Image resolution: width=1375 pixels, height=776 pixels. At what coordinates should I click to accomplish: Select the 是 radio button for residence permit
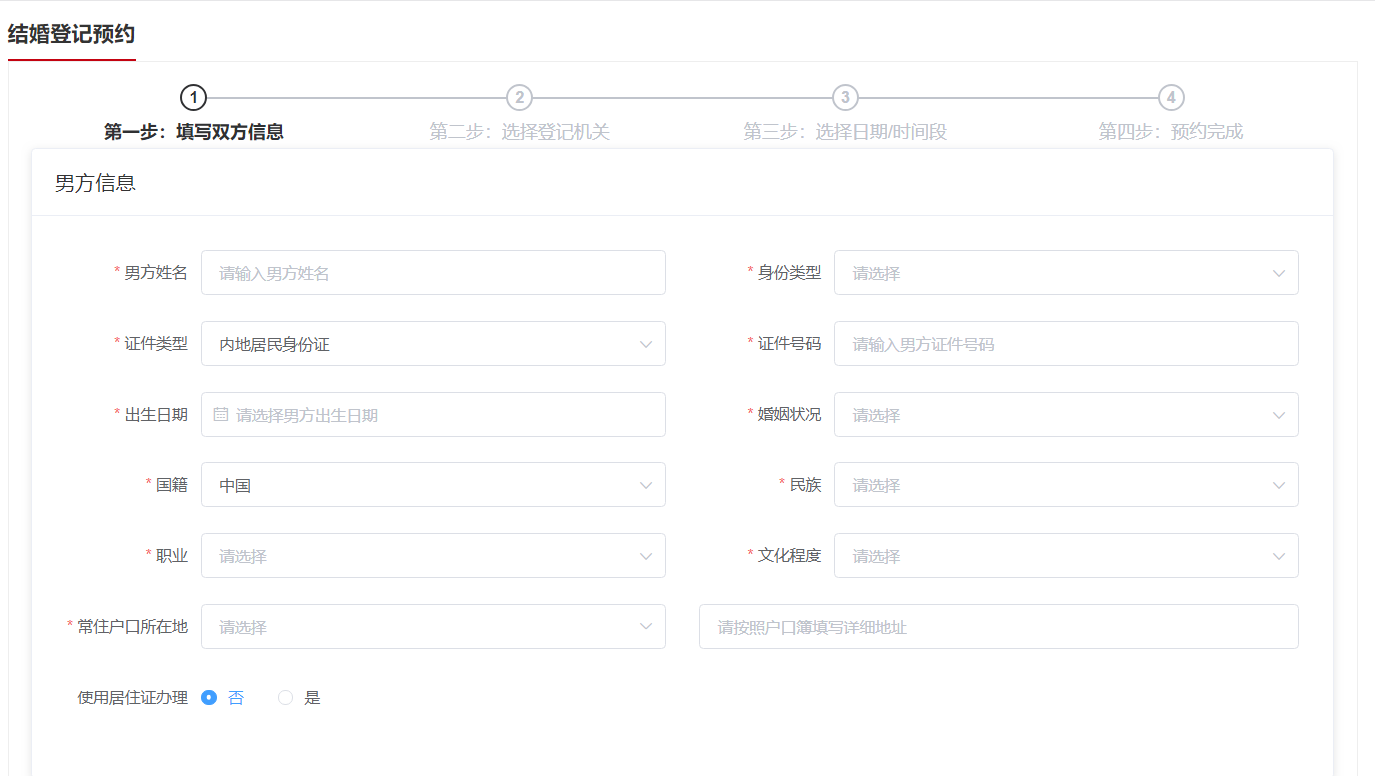pos(286,698)
